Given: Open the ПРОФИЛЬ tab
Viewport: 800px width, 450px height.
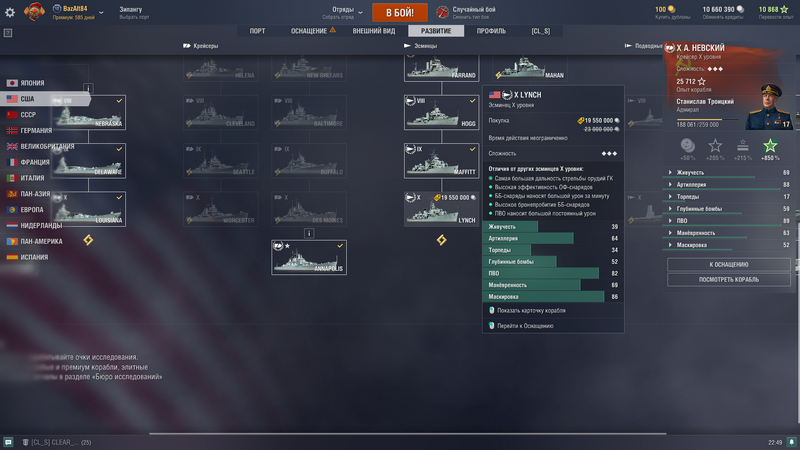Looking at the screenshot, I should point(491,31).
